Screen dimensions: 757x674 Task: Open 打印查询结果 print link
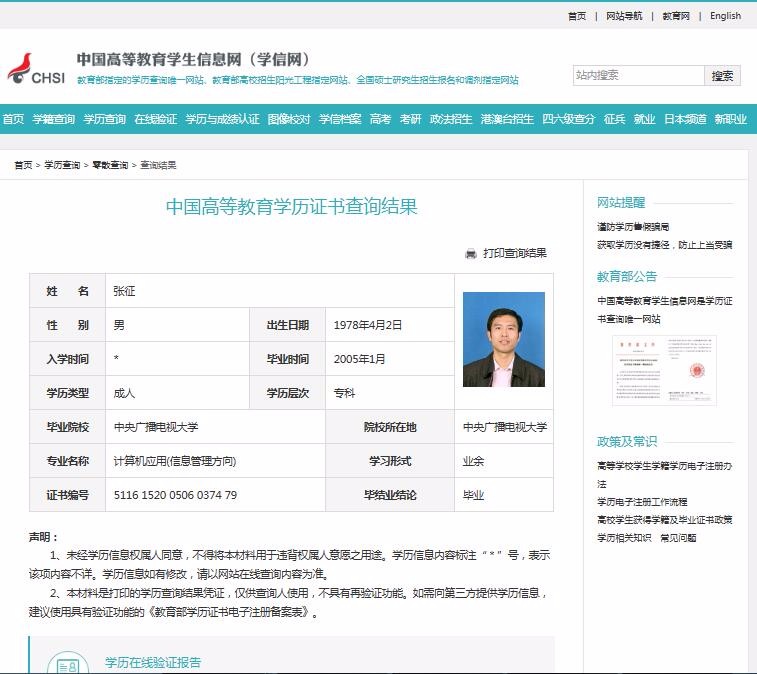click(515, 253)
